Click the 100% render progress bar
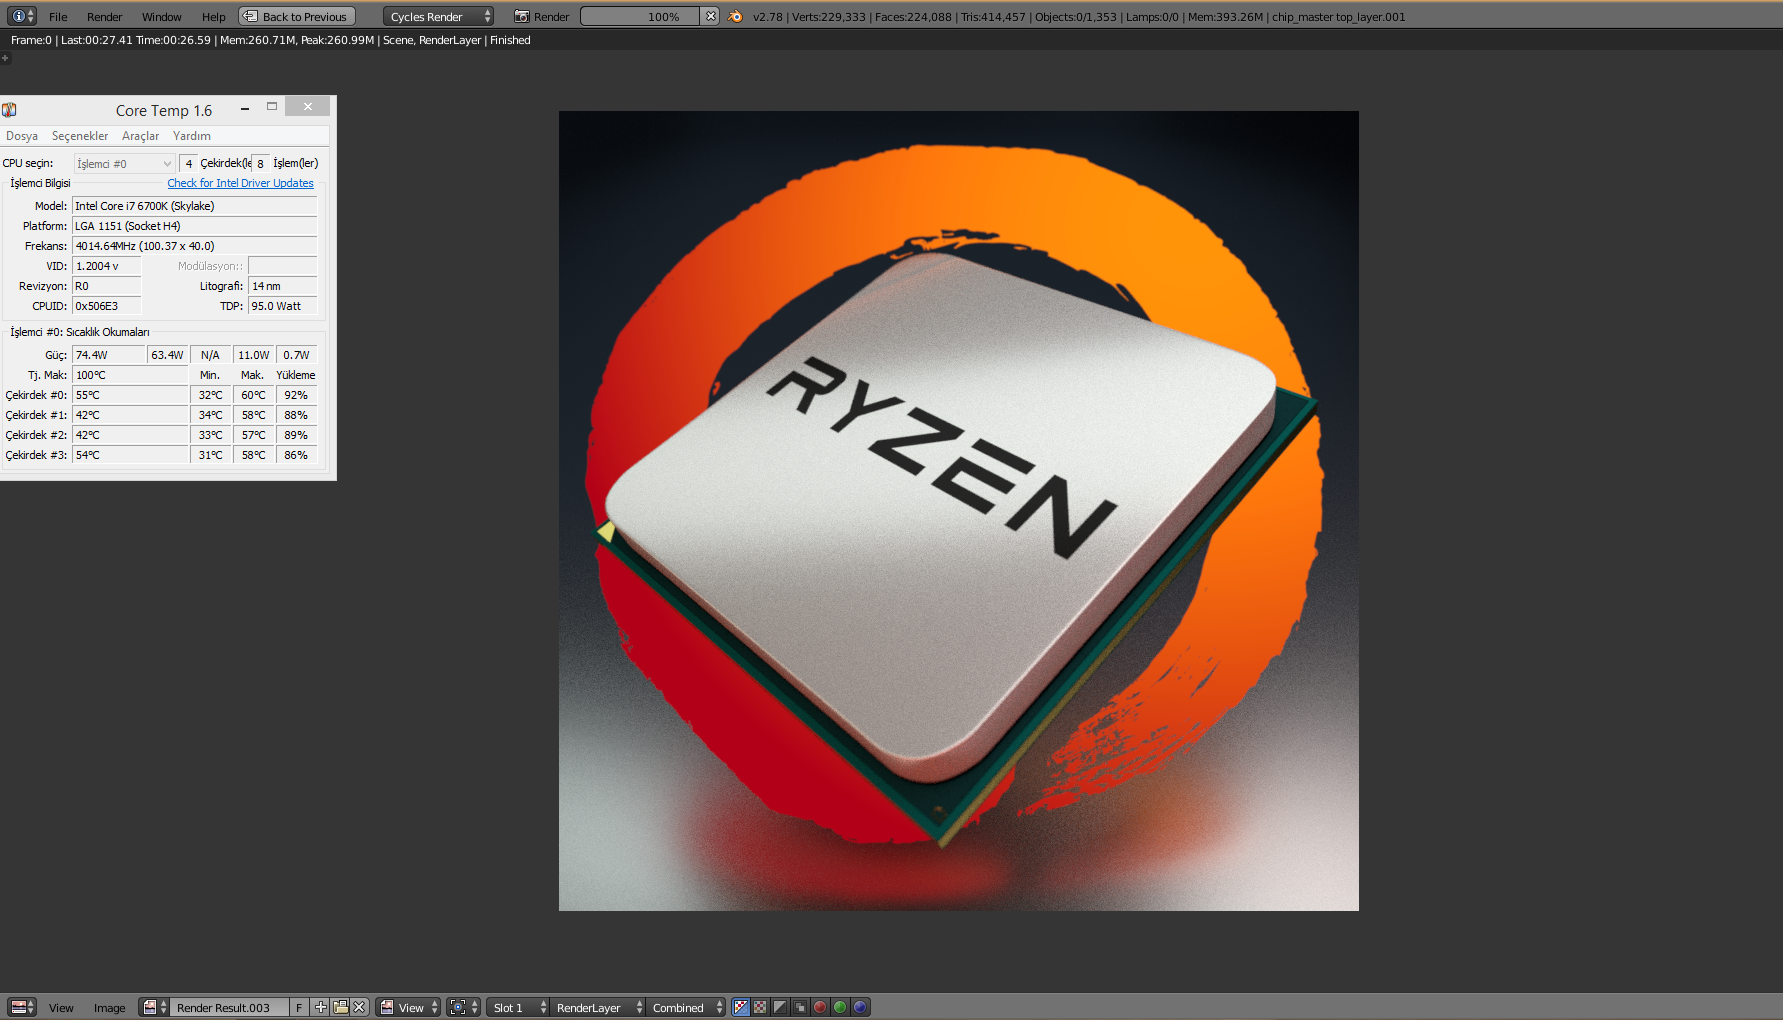Viewport: 1783px width, 1020px height. coord(640,16)
